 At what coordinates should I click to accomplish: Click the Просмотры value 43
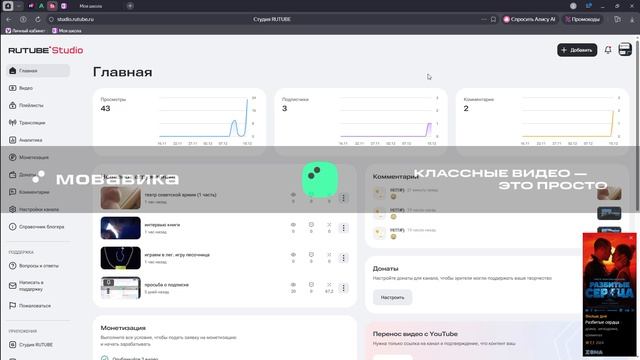point(105,108)
